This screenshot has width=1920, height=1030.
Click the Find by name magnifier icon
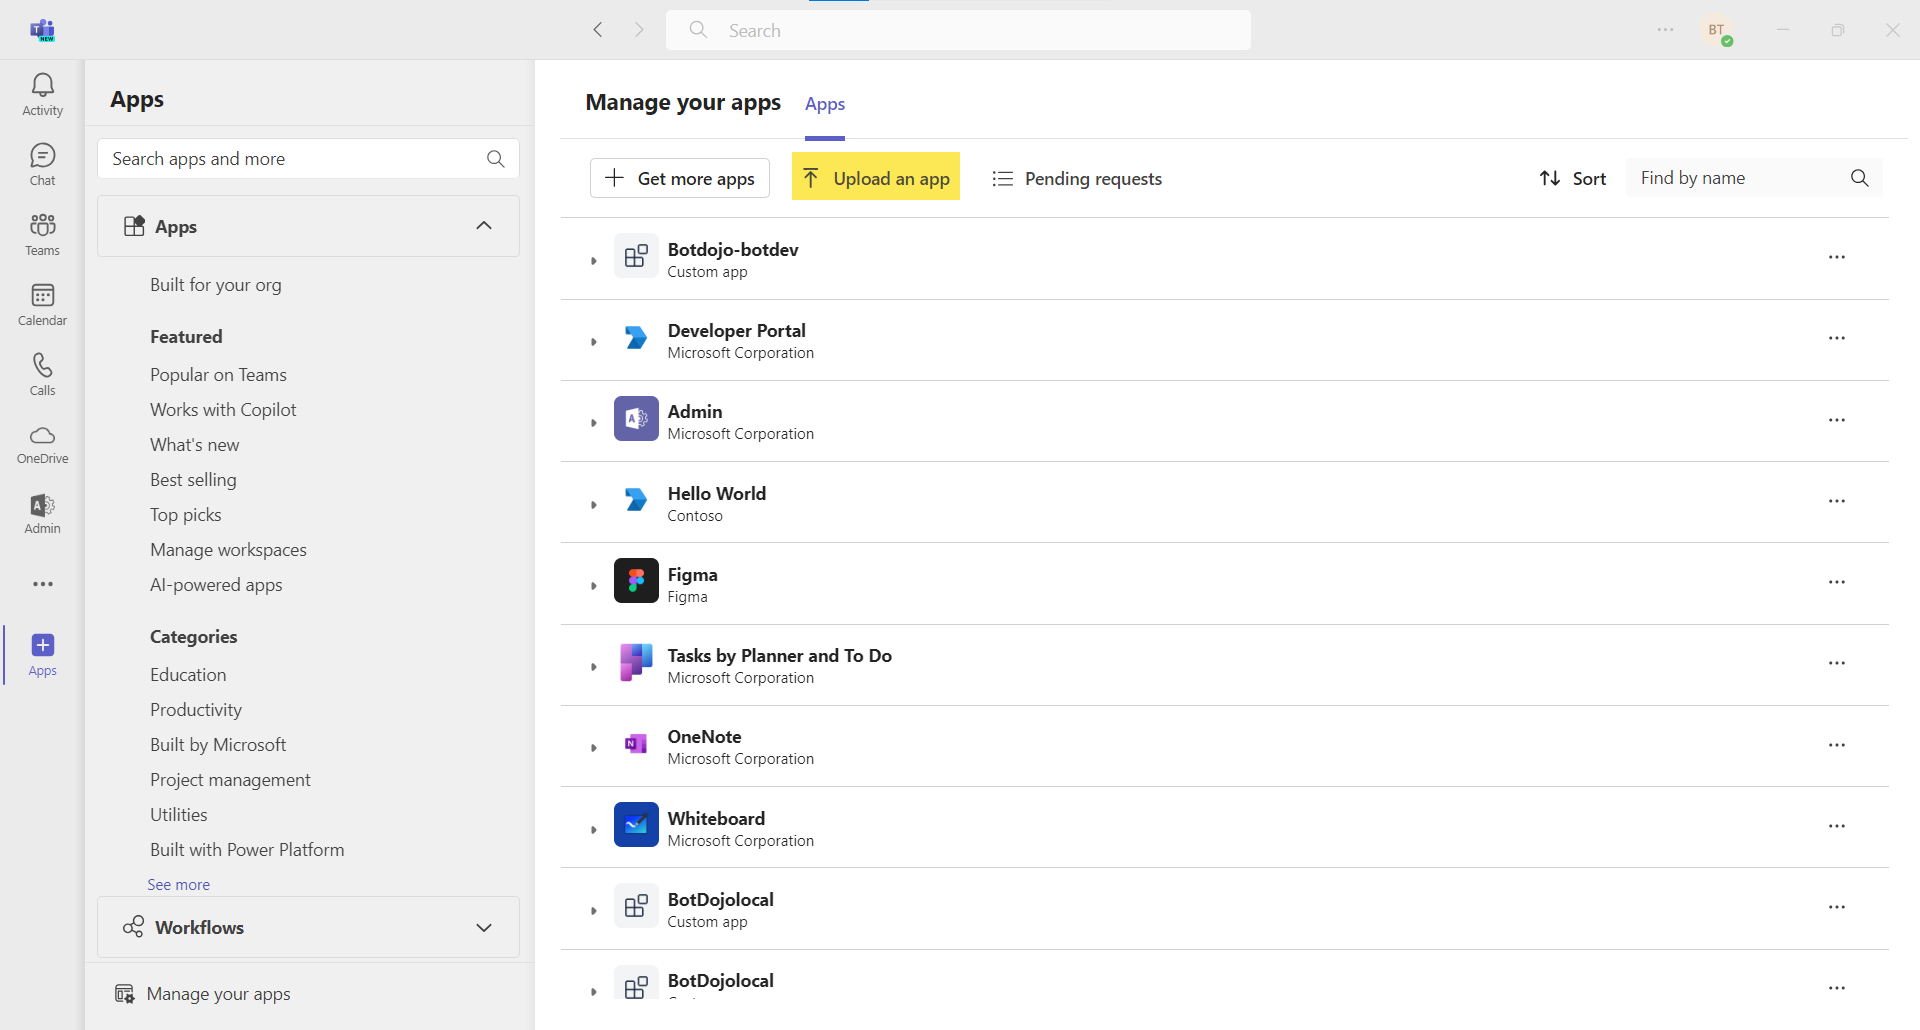[x=1859, y=178]
